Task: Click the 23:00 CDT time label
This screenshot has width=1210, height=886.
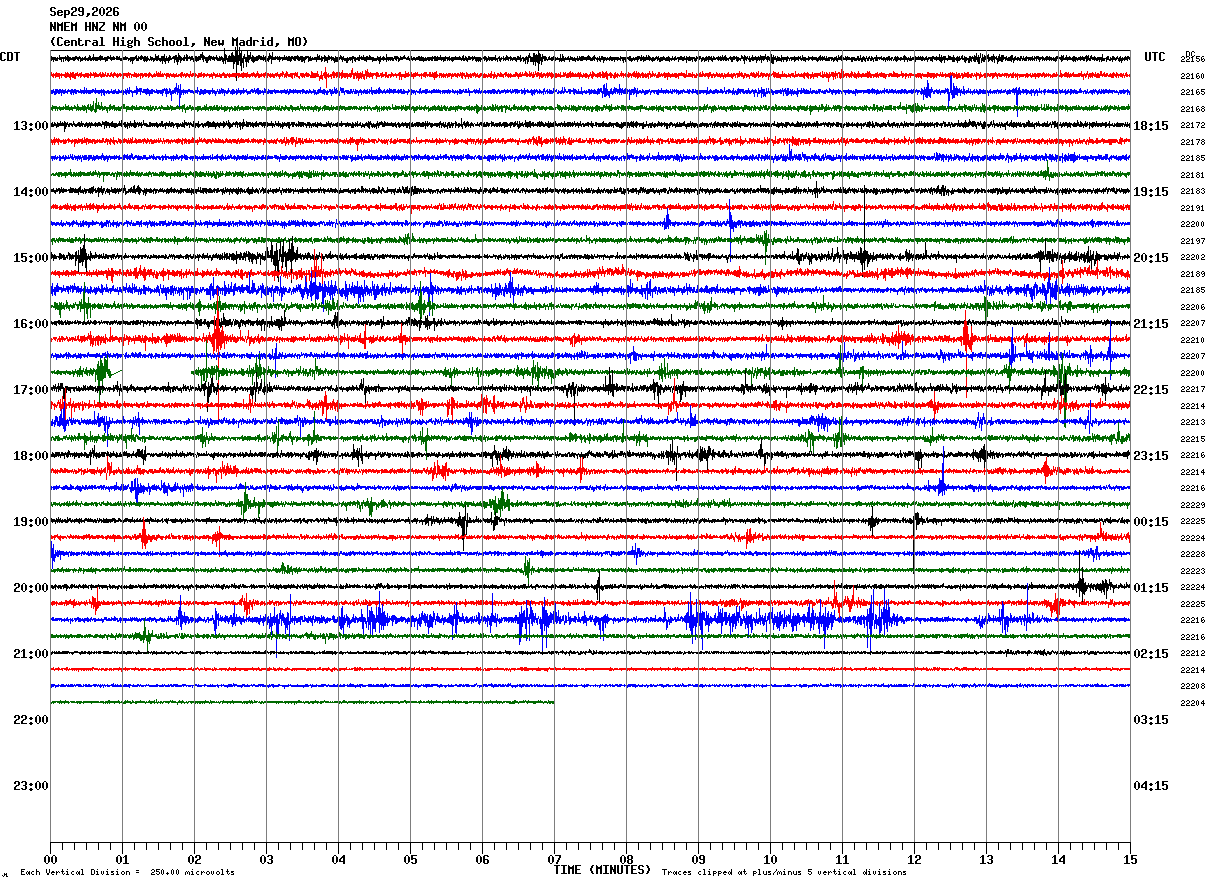Action: click(30, 786)
